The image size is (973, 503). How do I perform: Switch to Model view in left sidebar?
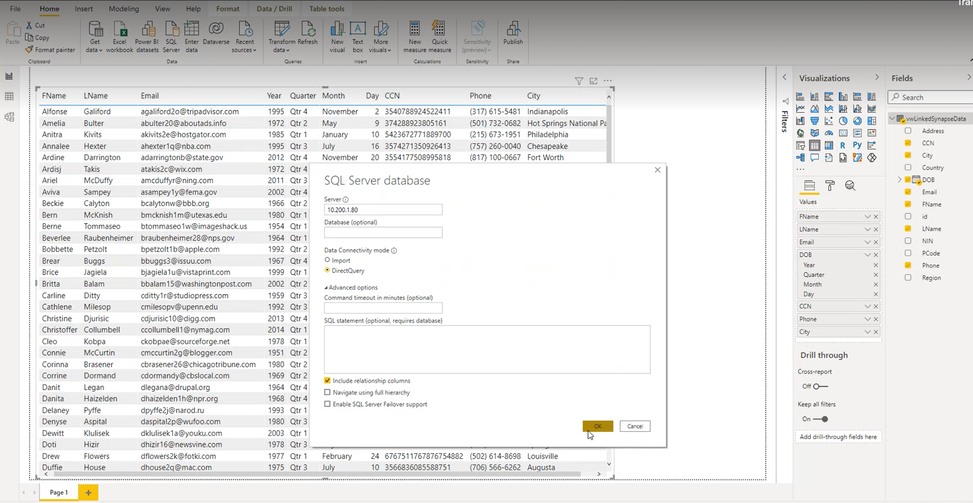coord(9,117)
